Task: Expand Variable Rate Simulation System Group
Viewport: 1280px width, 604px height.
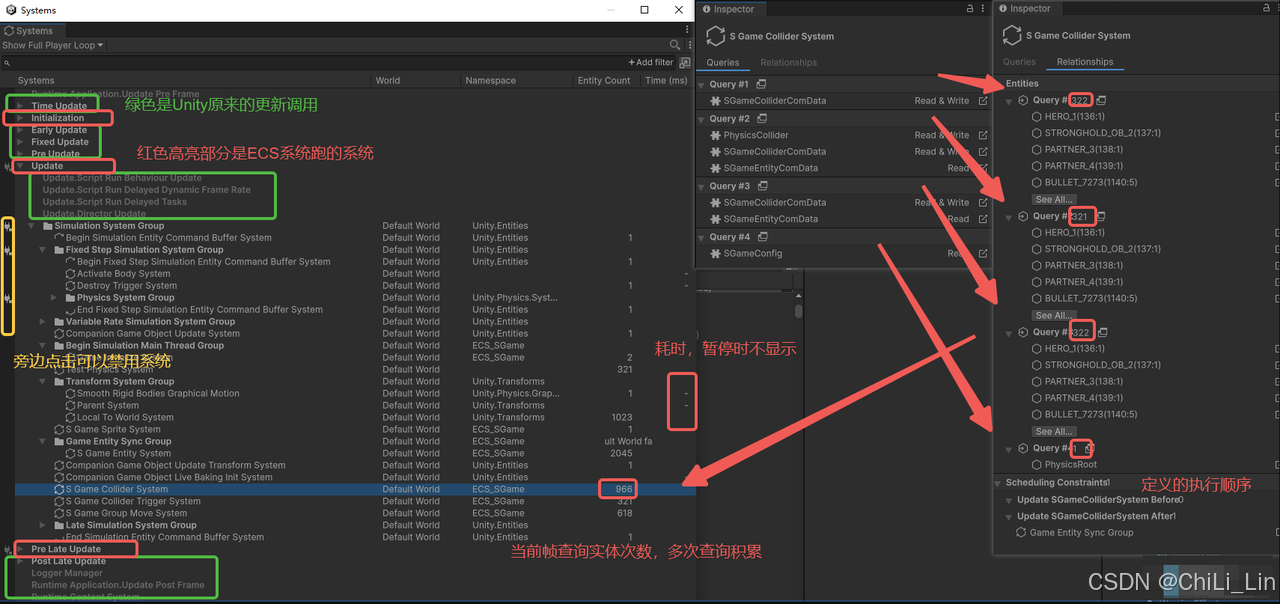Action: click(x=43, y=322)
